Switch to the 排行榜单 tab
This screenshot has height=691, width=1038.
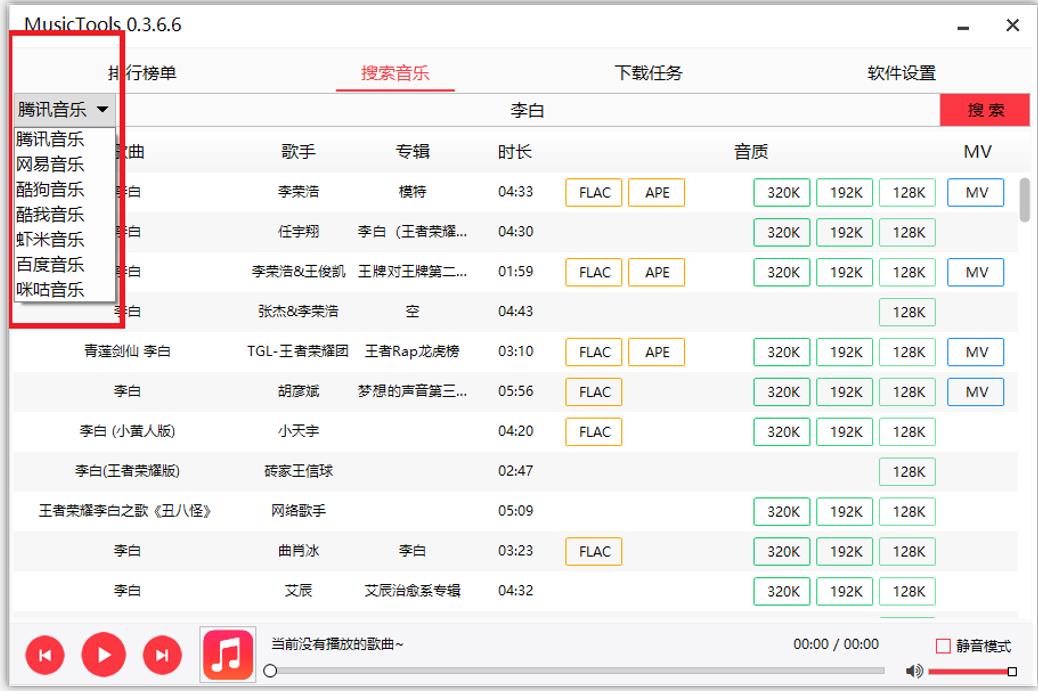142,73
